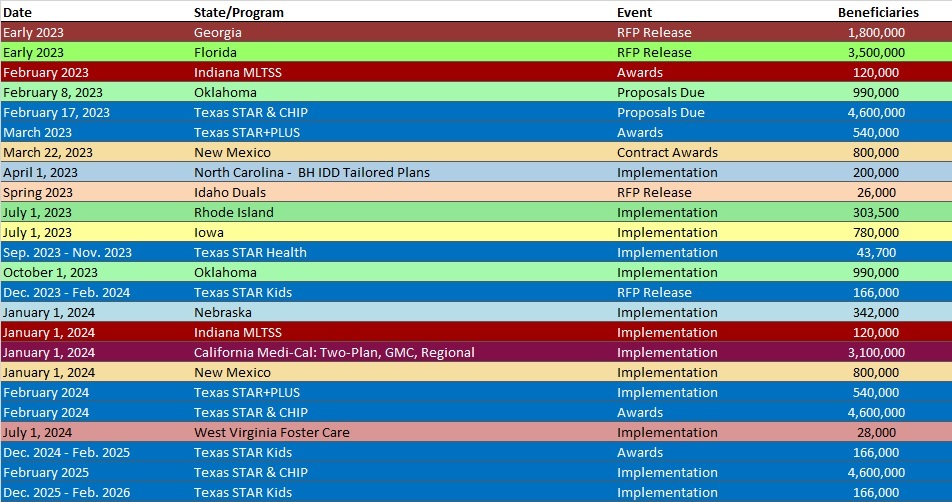Click the 26,000 beneficiaries value

(876, 192)
